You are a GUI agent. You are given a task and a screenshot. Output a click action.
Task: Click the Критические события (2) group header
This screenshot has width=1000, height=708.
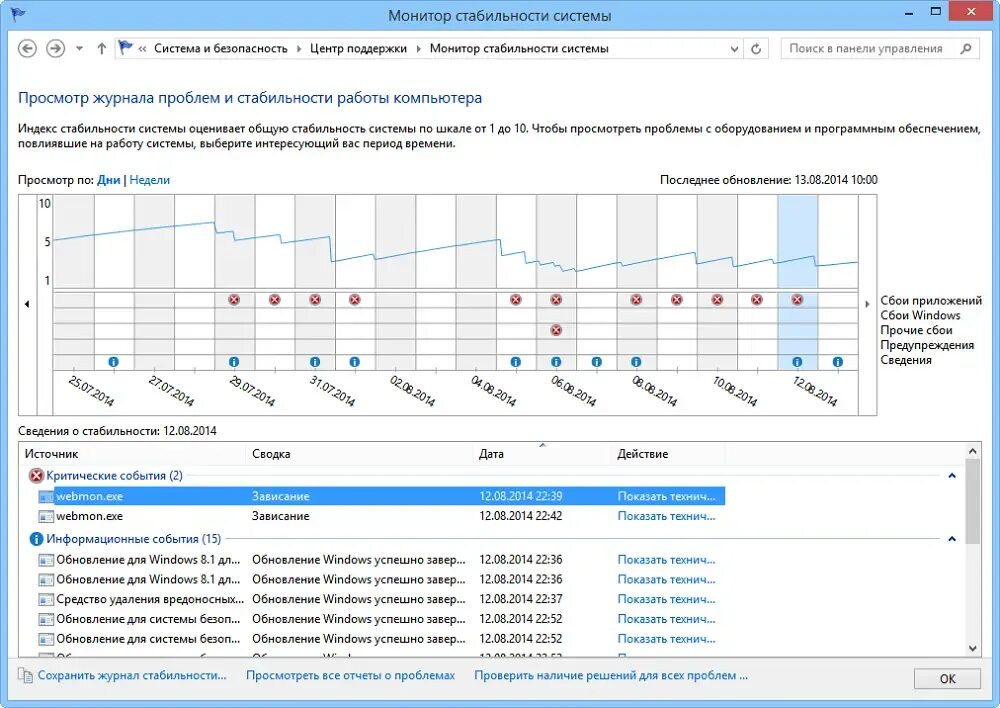tap(114, 476)
